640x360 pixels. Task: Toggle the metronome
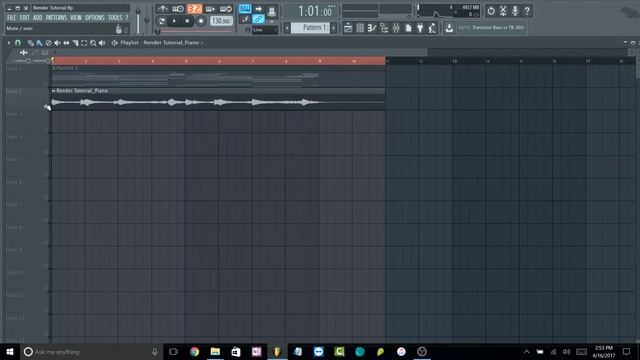(162, 9)
